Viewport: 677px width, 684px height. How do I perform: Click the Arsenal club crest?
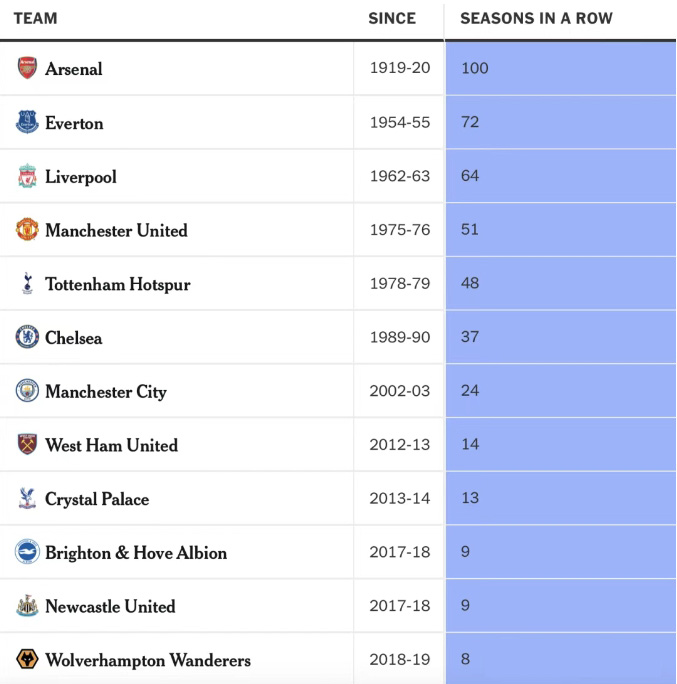(27, 69)
